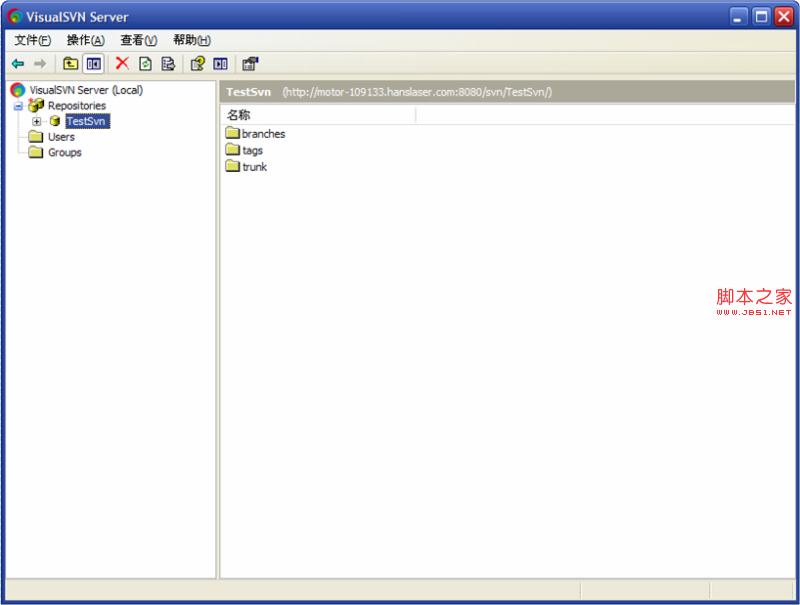Screen dimensions: 800x605
Task: Click the TestSvn title in header bar
Action: click(x=248, y=92)
